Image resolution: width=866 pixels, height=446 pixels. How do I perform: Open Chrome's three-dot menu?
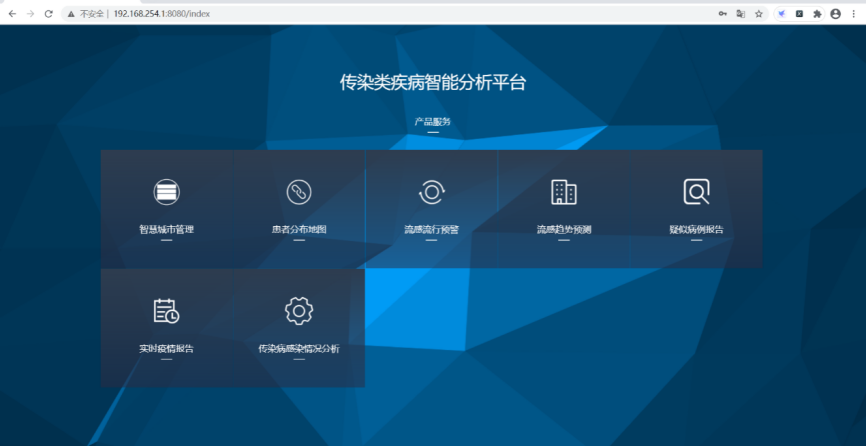(853, 14)
